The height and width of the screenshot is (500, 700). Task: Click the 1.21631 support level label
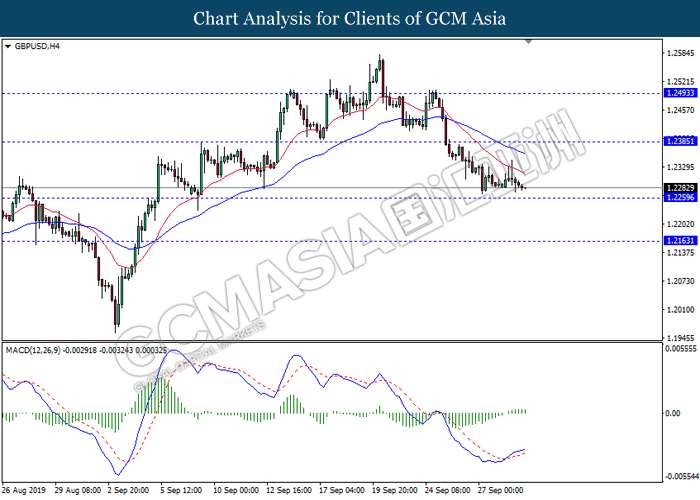(680, 241)
